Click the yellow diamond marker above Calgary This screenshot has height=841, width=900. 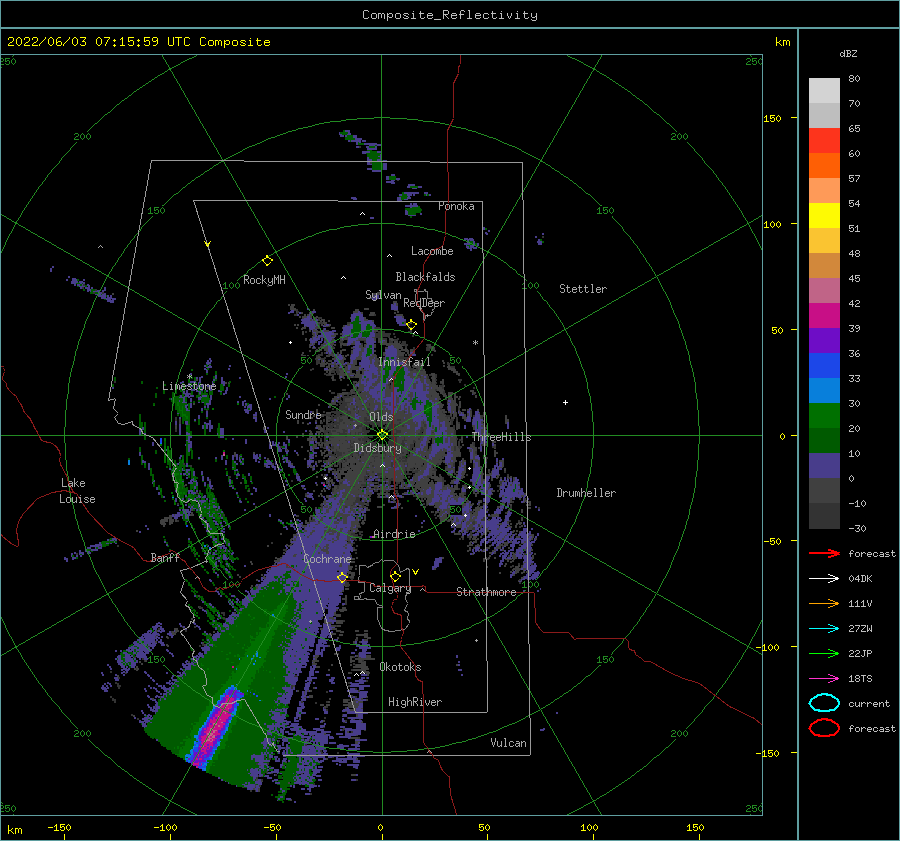coord(395,576)
